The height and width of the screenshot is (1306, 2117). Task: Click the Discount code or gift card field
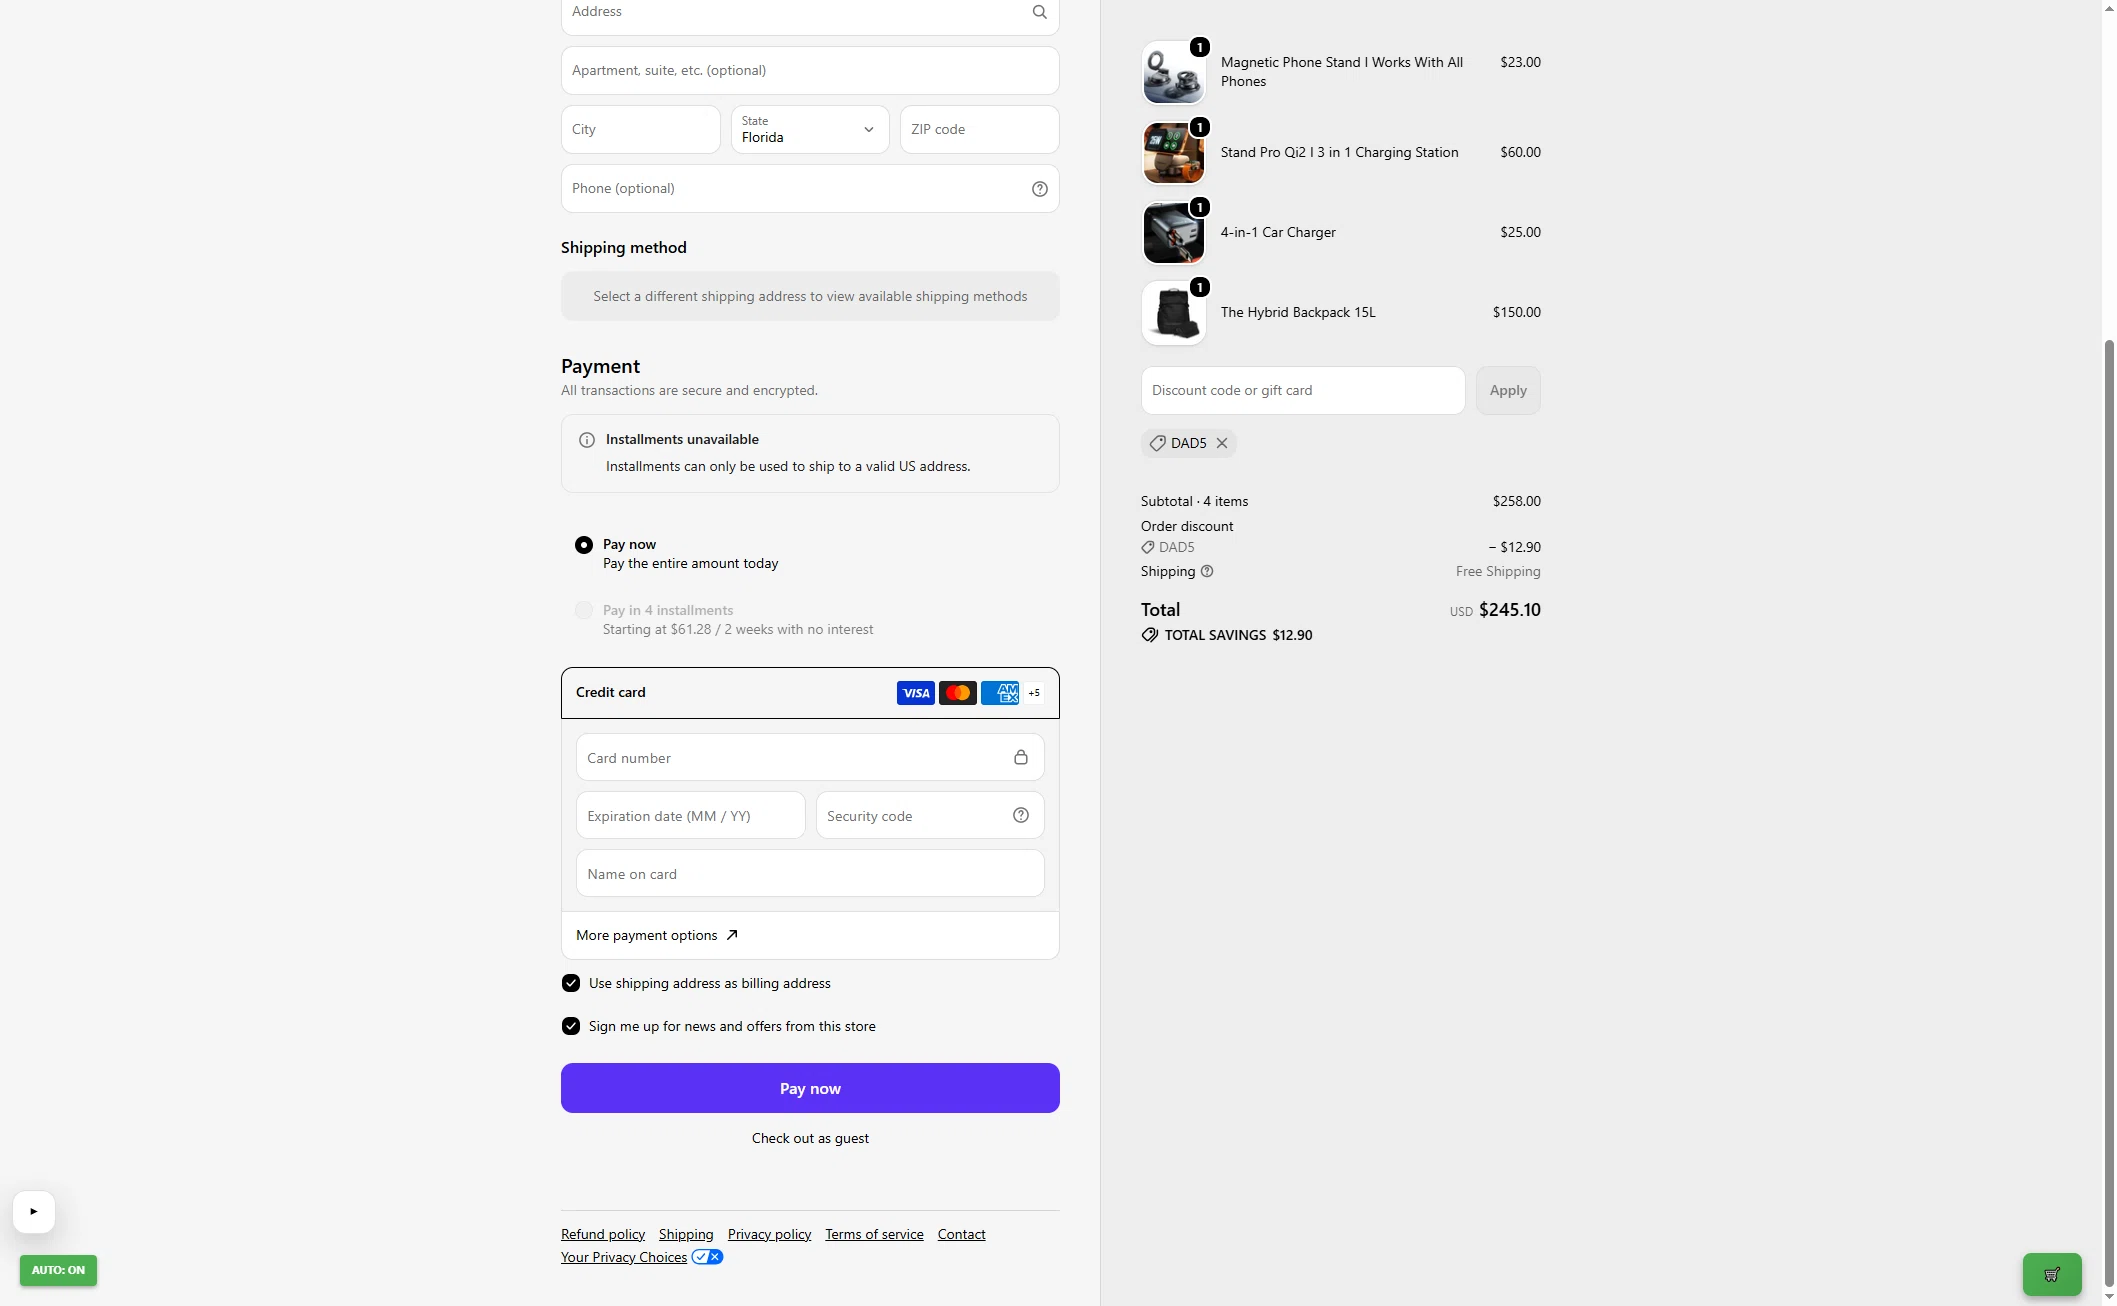[x=1303, y=390]
